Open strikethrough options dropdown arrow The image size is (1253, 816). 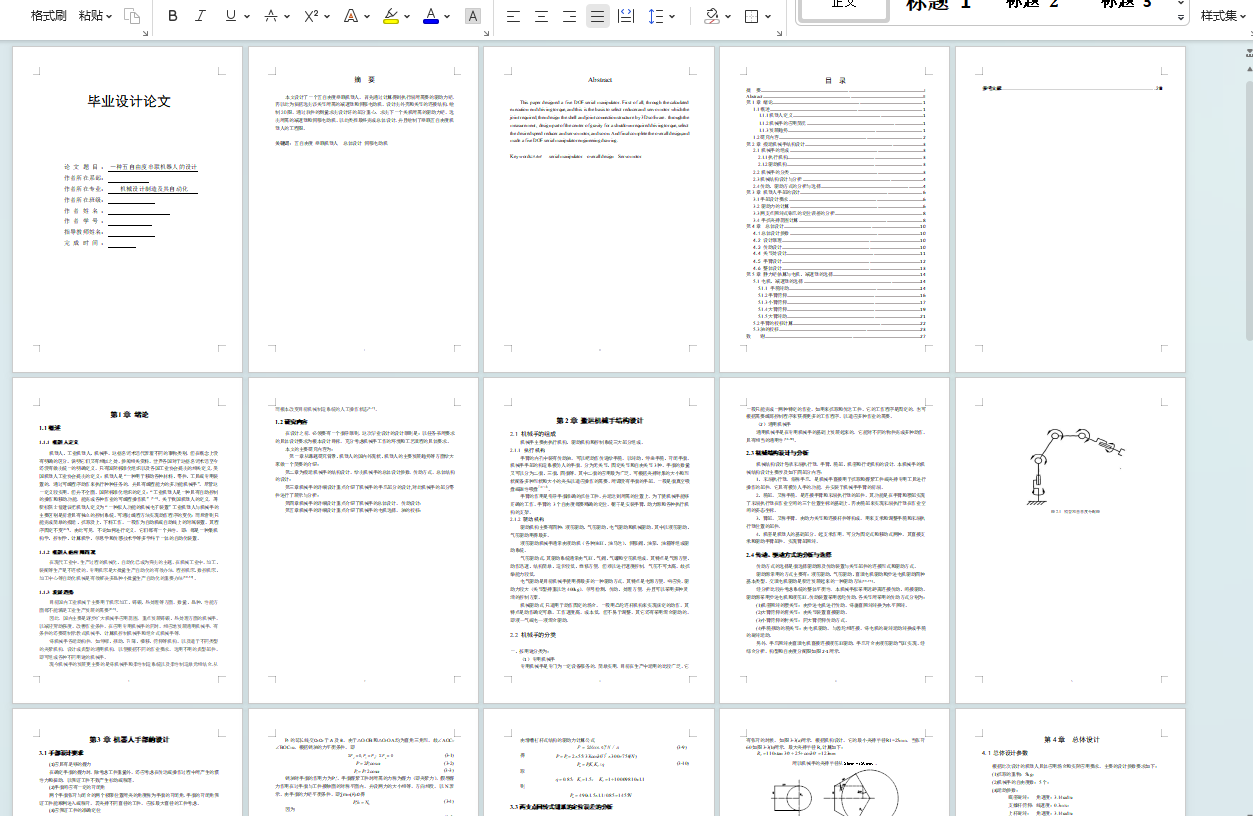(287, 16)
